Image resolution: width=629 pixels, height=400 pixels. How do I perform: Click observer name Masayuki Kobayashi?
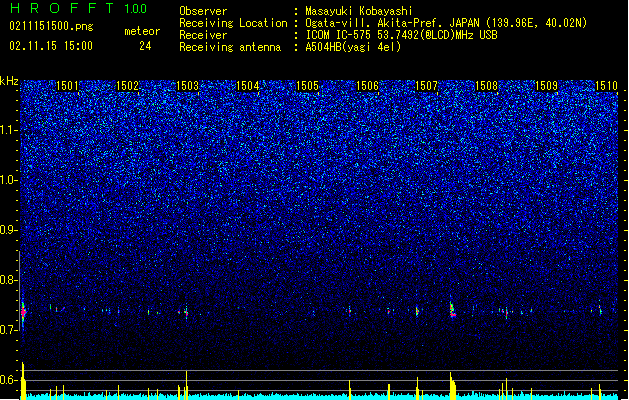[359, 11]
